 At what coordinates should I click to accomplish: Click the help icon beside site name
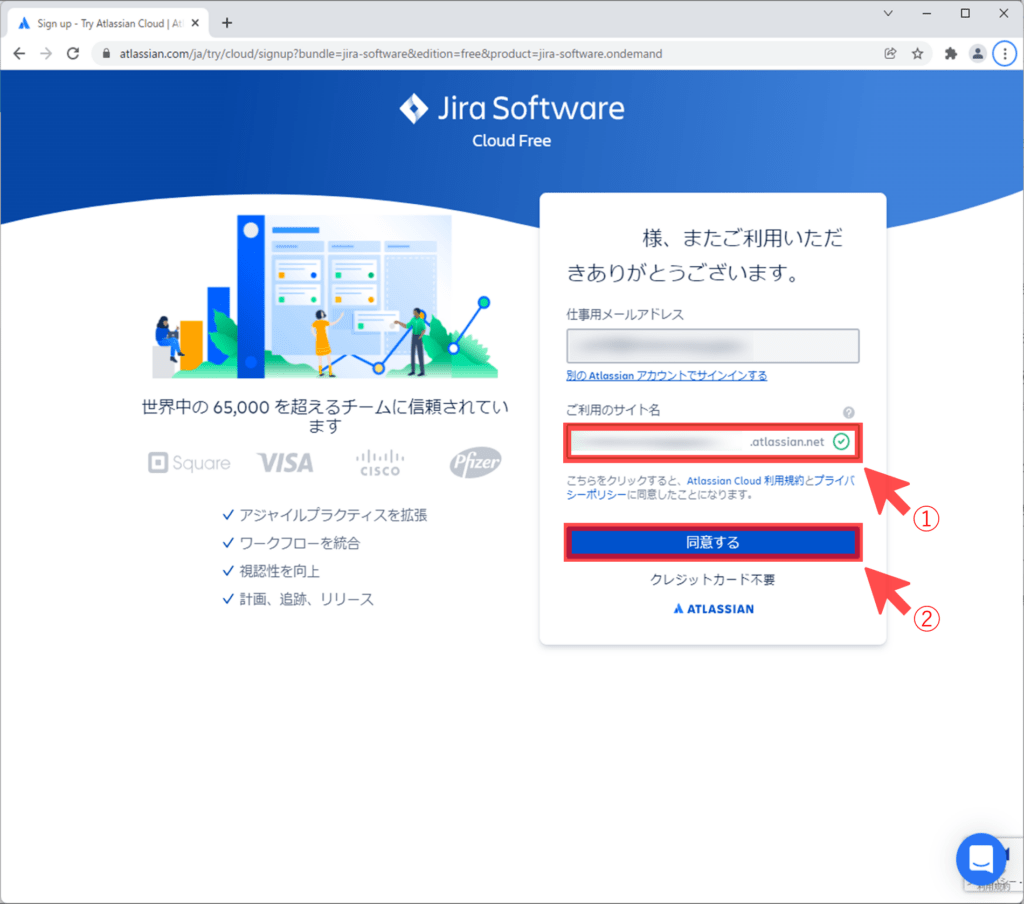[848, 412]
